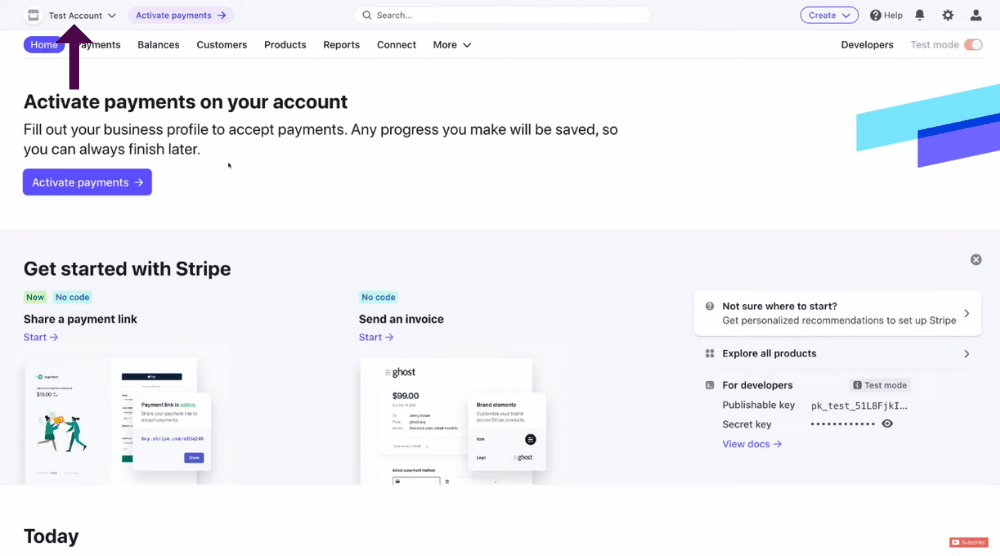
Task: Open settings gear icon
Action: (x=948, y=15)
